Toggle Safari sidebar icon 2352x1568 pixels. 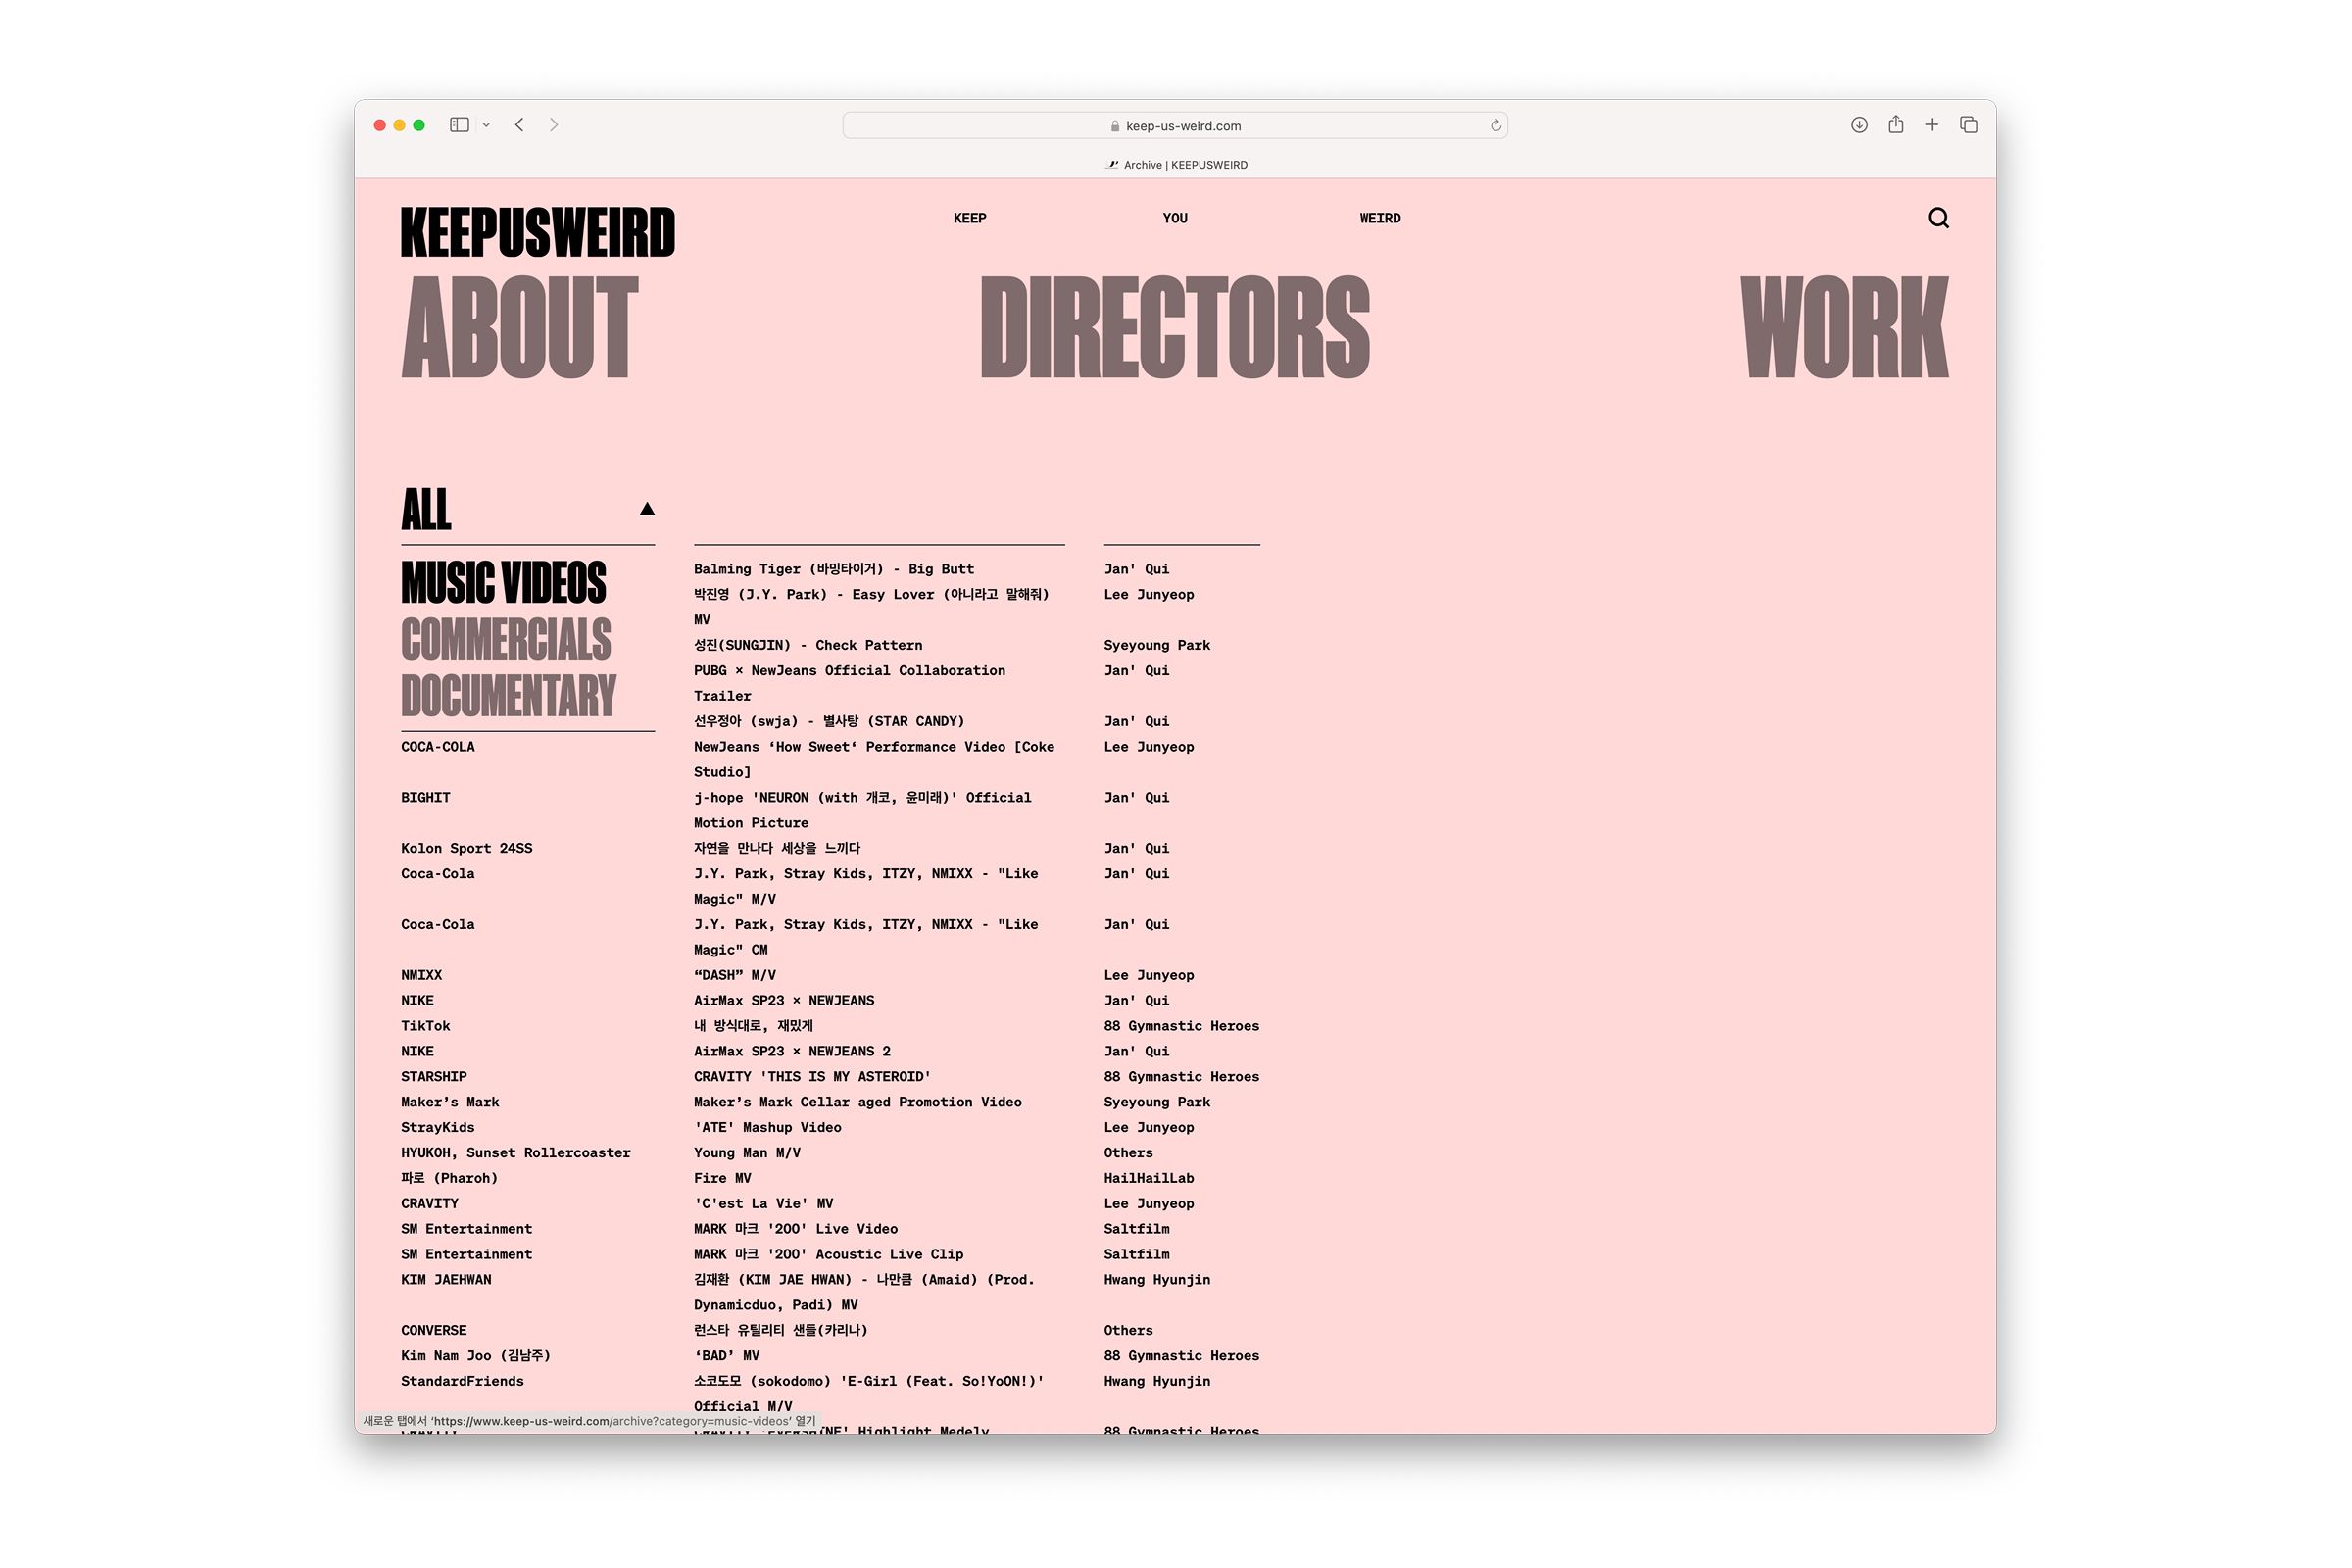click(x=459, y=125)
